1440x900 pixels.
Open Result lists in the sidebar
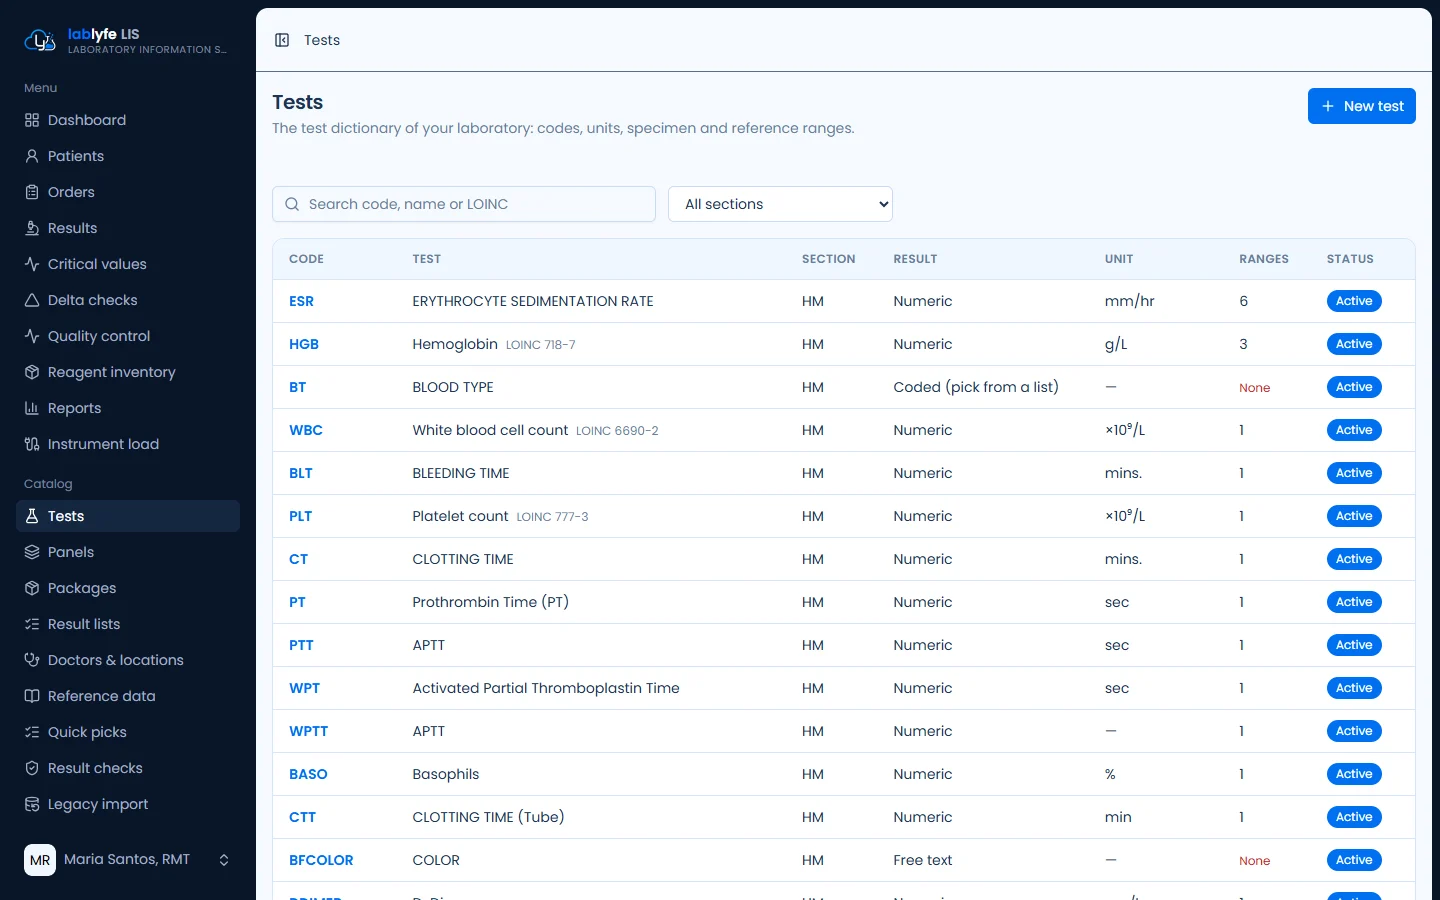(128, 624)
